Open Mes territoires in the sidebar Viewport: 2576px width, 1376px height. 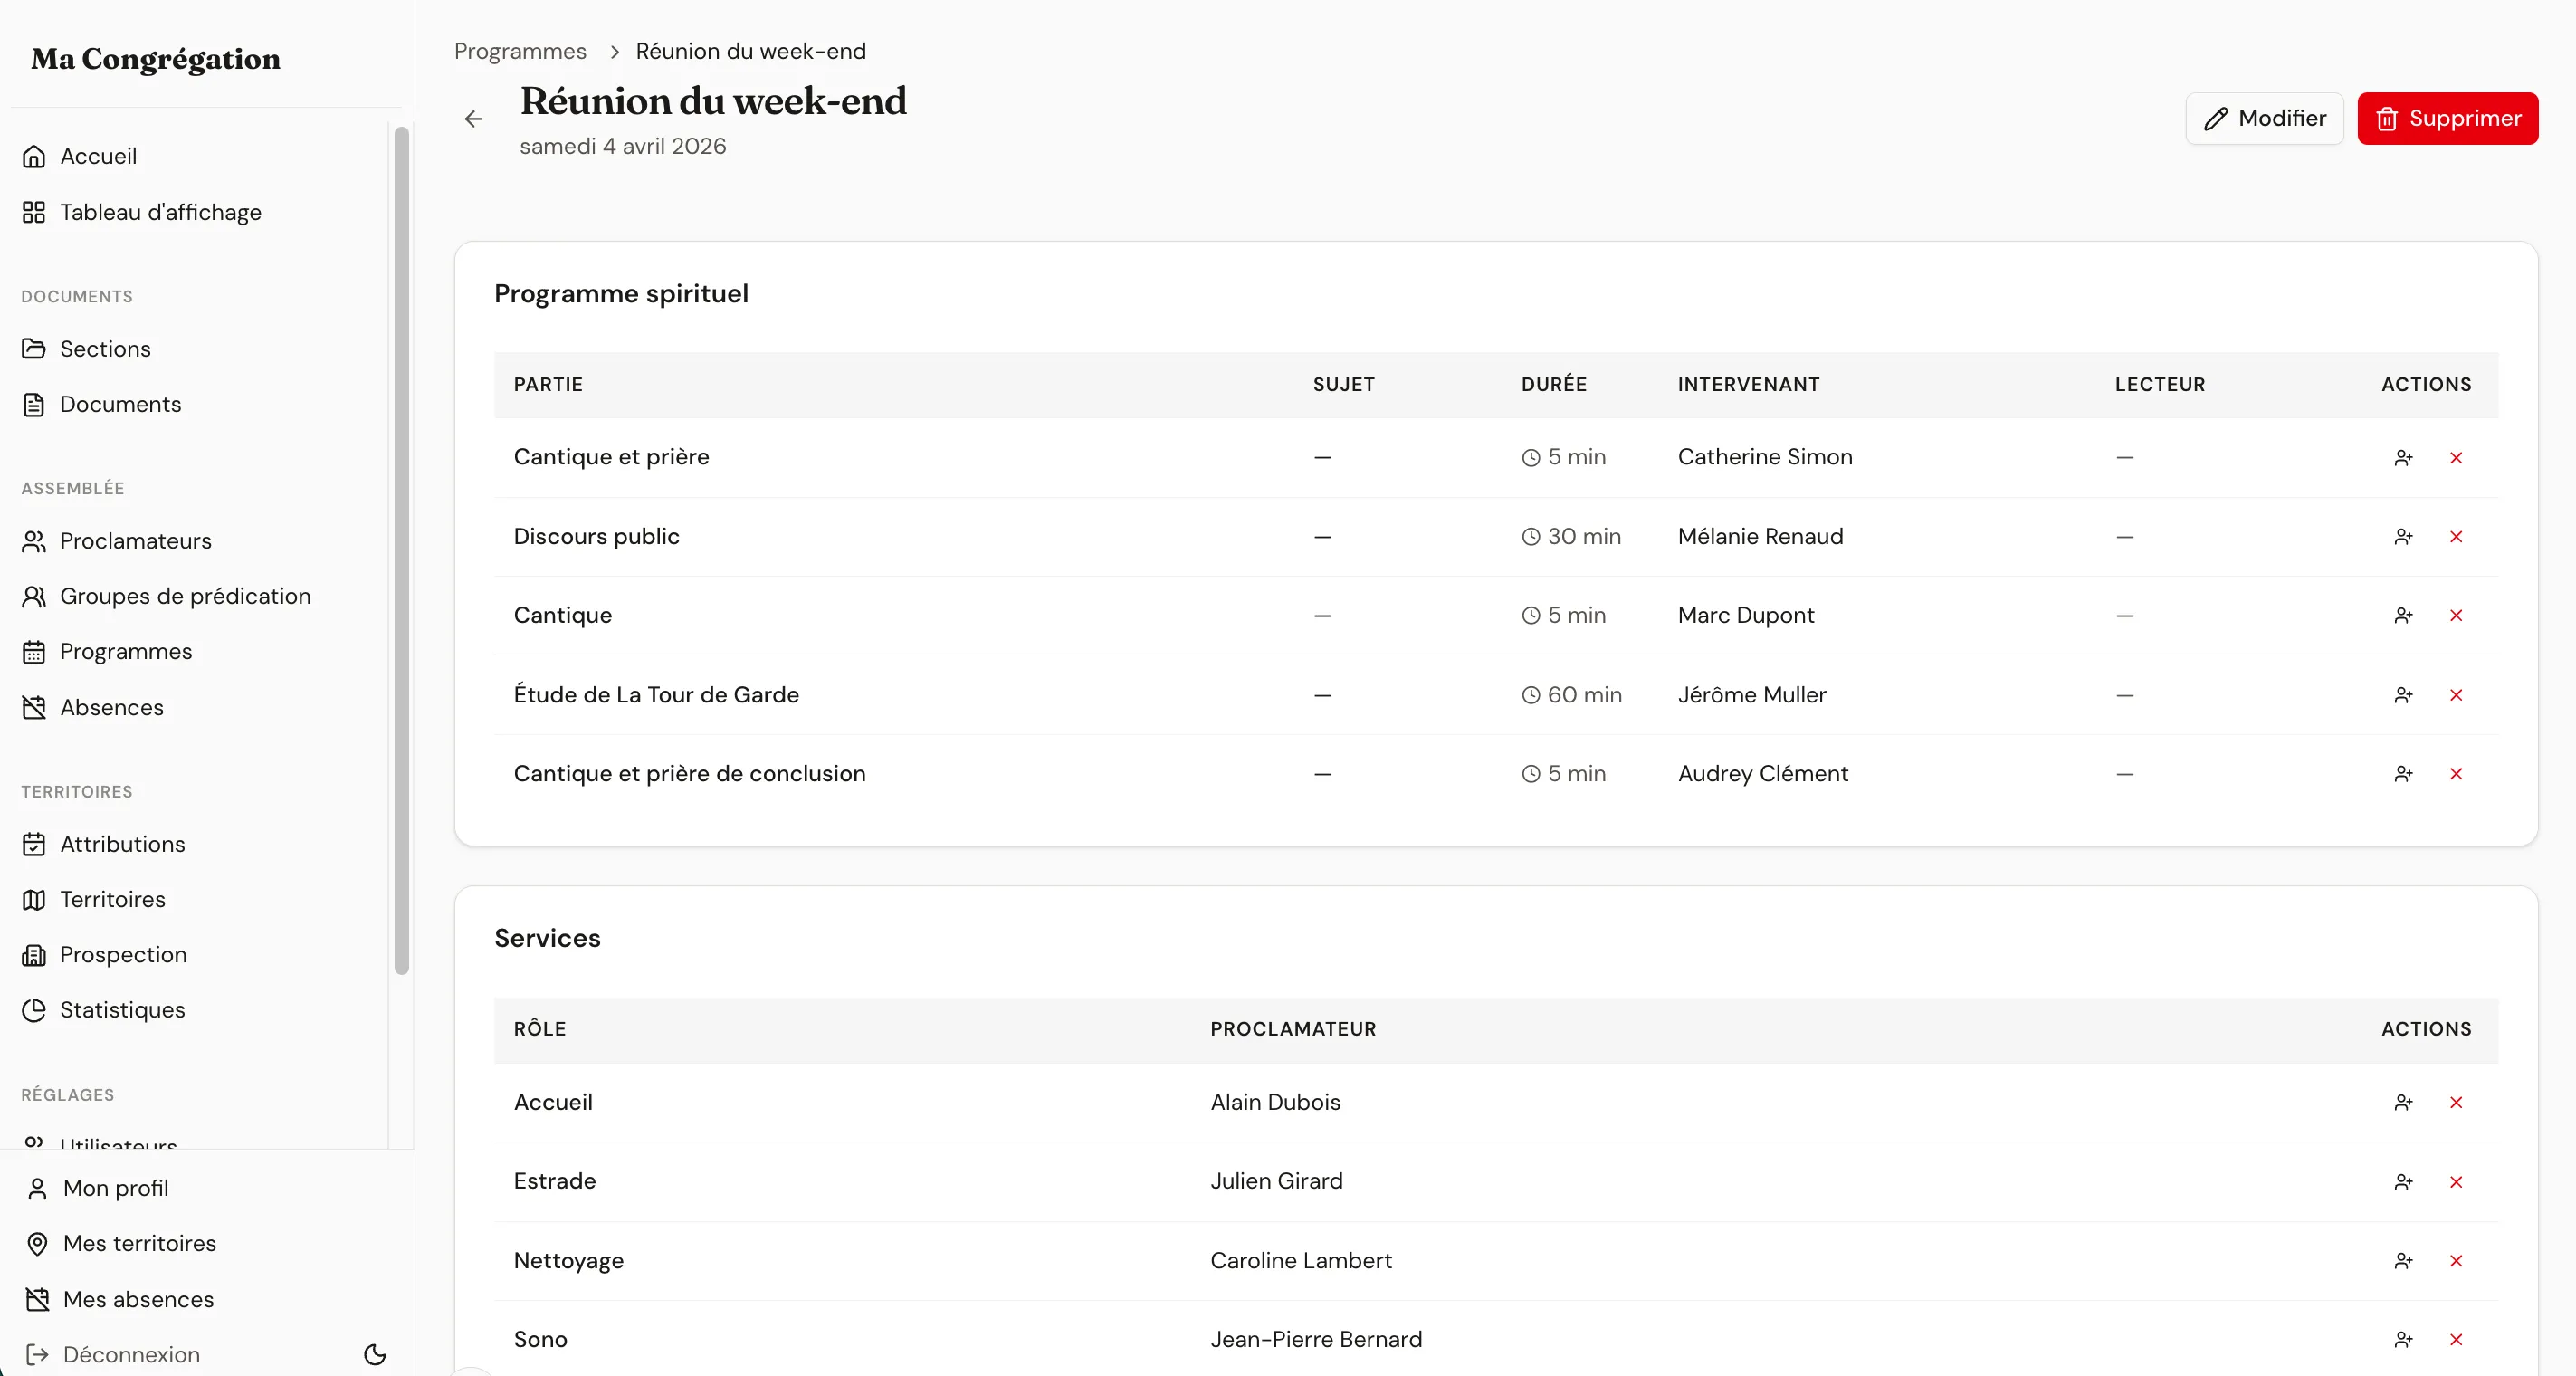pos(139,1244)
